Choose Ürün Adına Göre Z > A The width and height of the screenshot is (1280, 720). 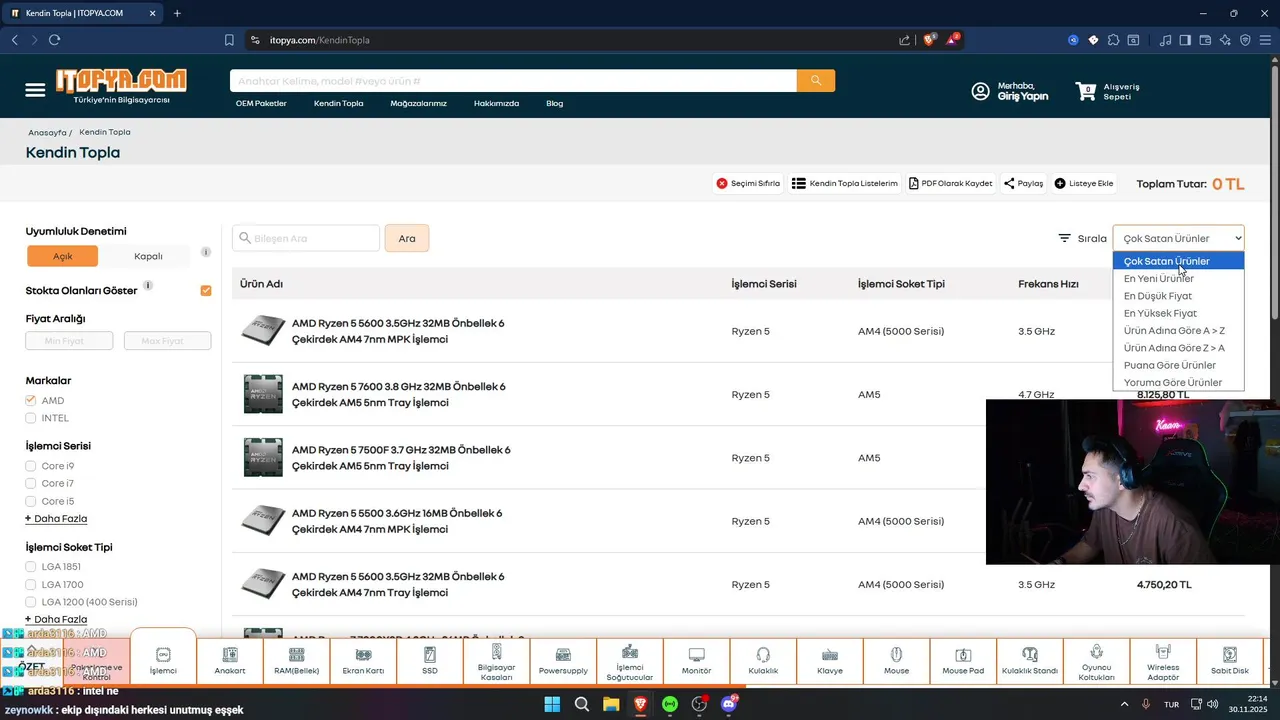point(1178,348)
